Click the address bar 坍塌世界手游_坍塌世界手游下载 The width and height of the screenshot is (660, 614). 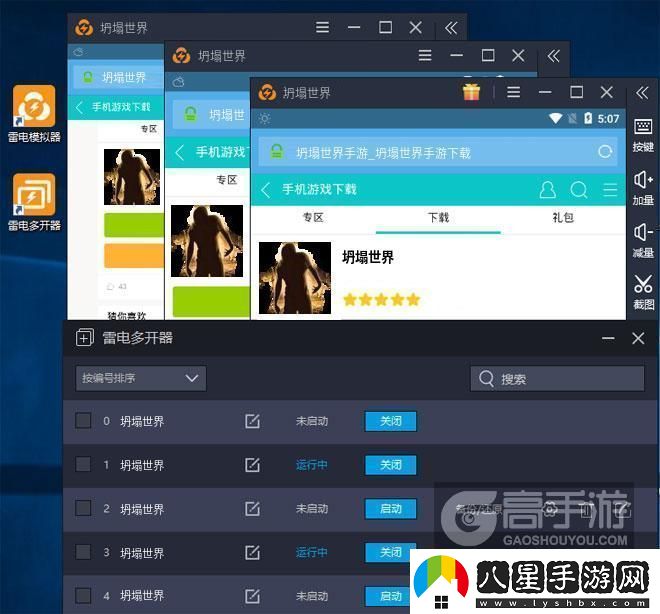437,152
